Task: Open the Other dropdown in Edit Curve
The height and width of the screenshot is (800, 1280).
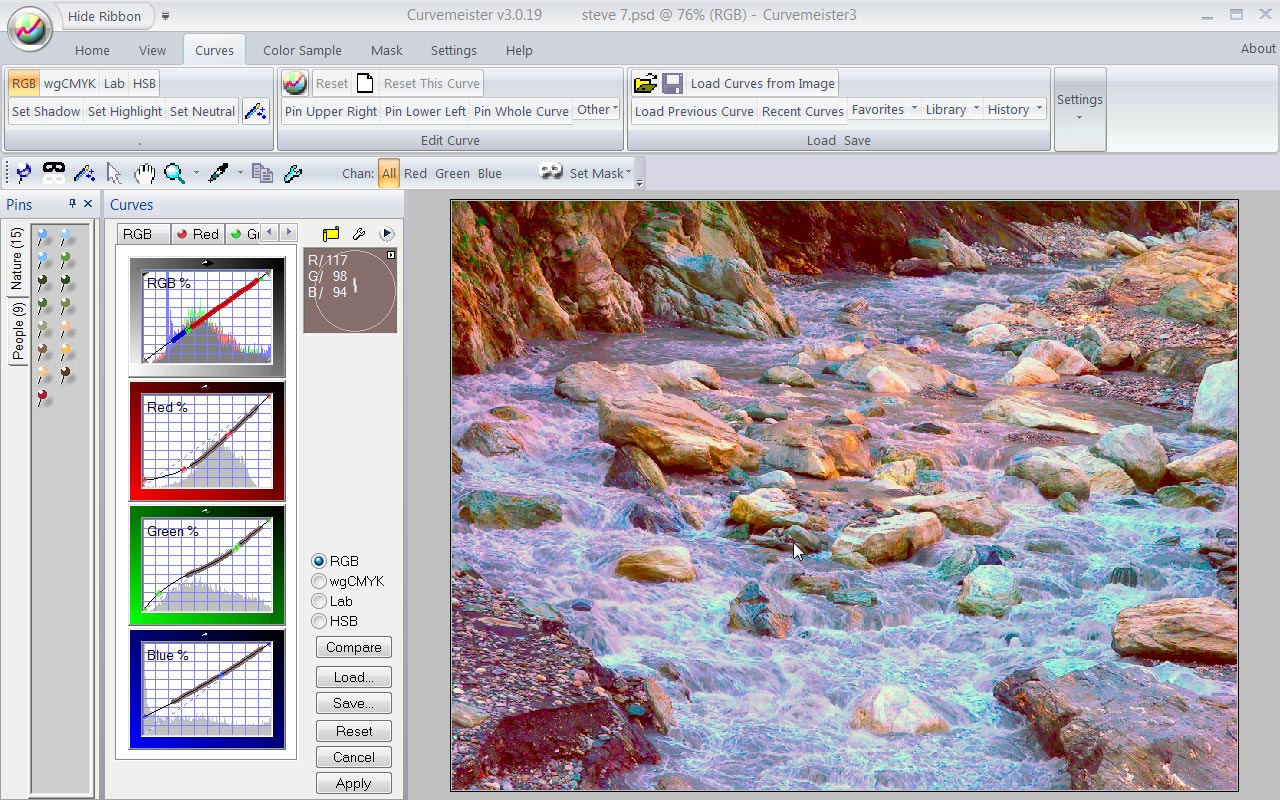Action: pos(597,110)
